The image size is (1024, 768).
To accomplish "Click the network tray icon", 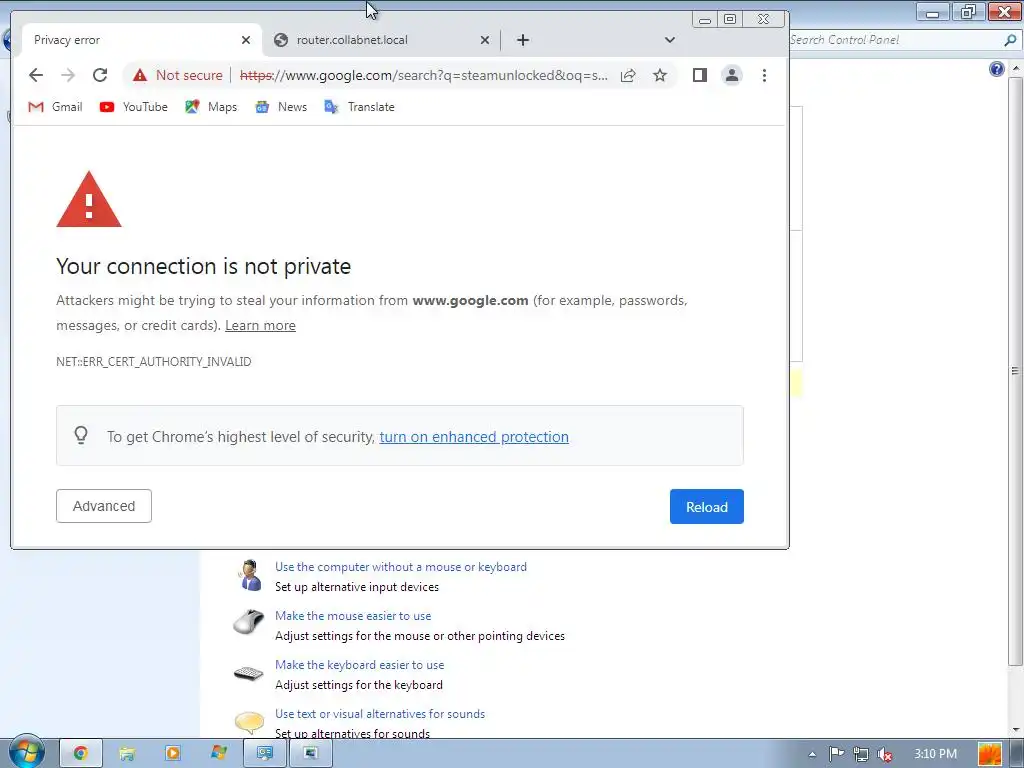I will pos(861,754).
